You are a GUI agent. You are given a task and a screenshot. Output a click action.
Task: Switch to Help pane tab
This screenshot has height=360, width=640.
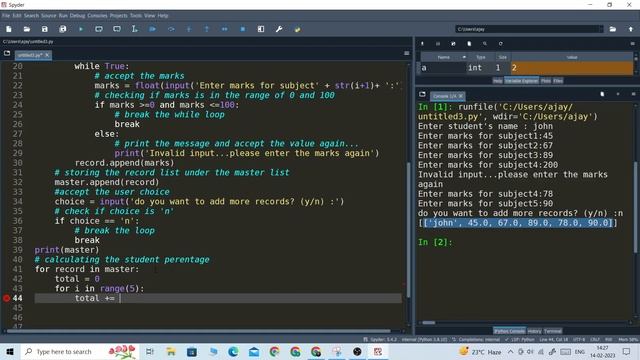click(497, 81)
